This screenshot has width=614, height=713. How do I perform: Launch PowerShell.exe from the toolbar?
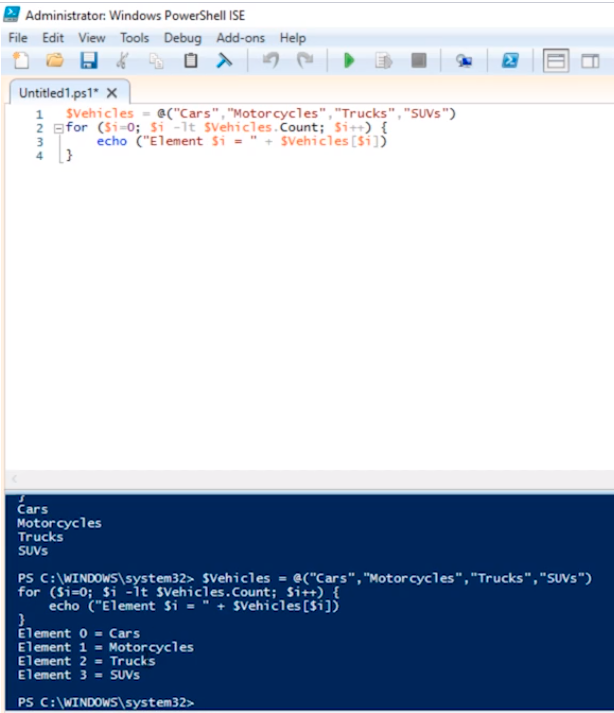510,61
